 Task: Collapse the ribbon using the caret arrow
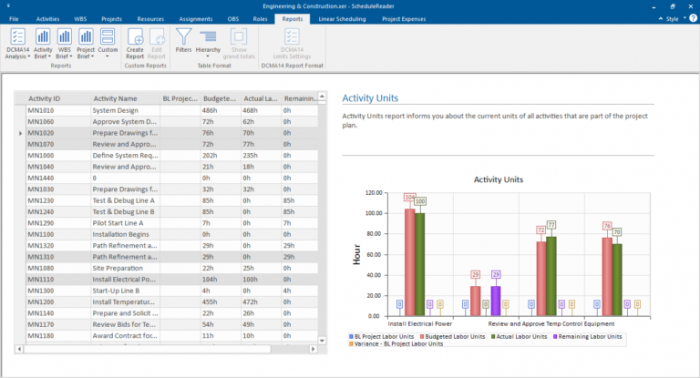660,19
